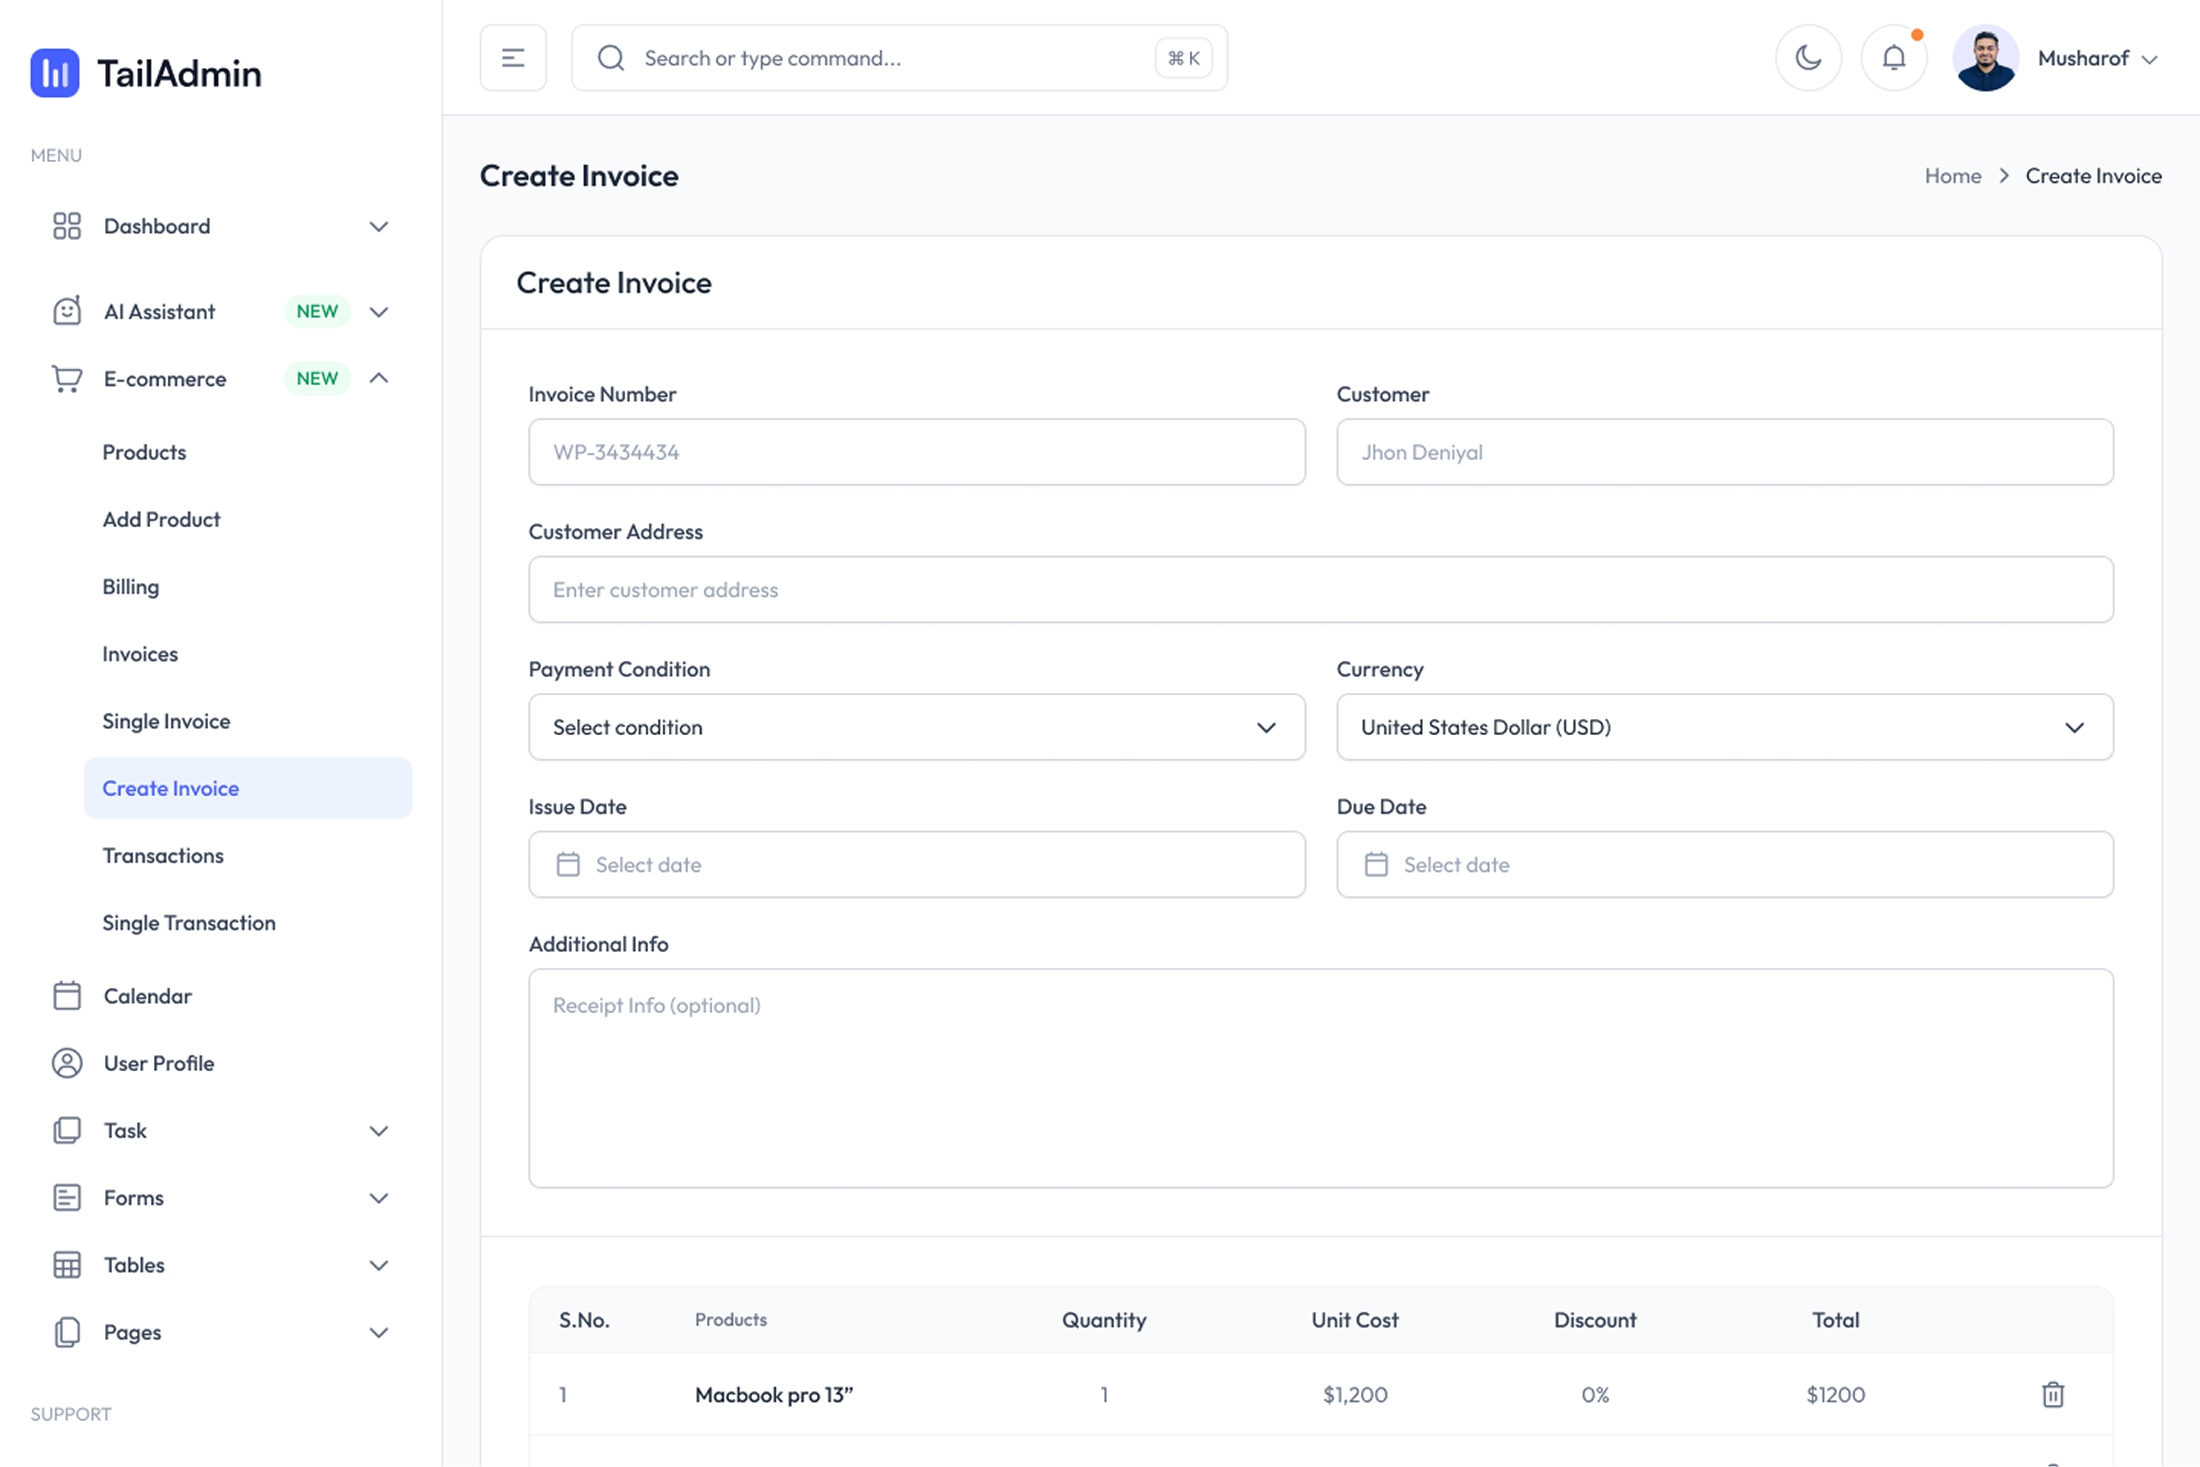Expand the Pages menu chevron
Screen dimensions: 2200x1467
[x=379, y=1332]
